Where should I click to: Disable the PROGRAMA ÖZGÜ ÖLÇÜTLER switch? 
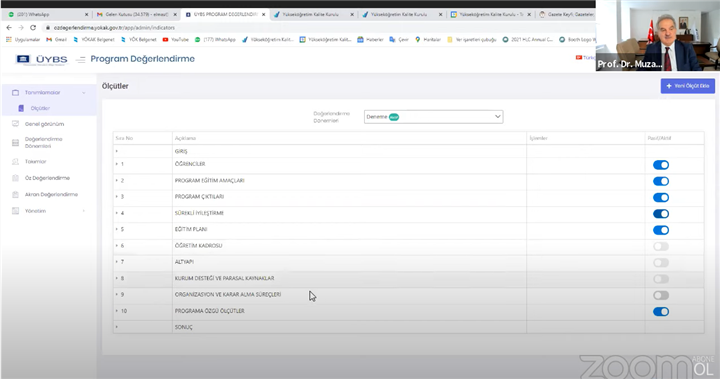661,311
